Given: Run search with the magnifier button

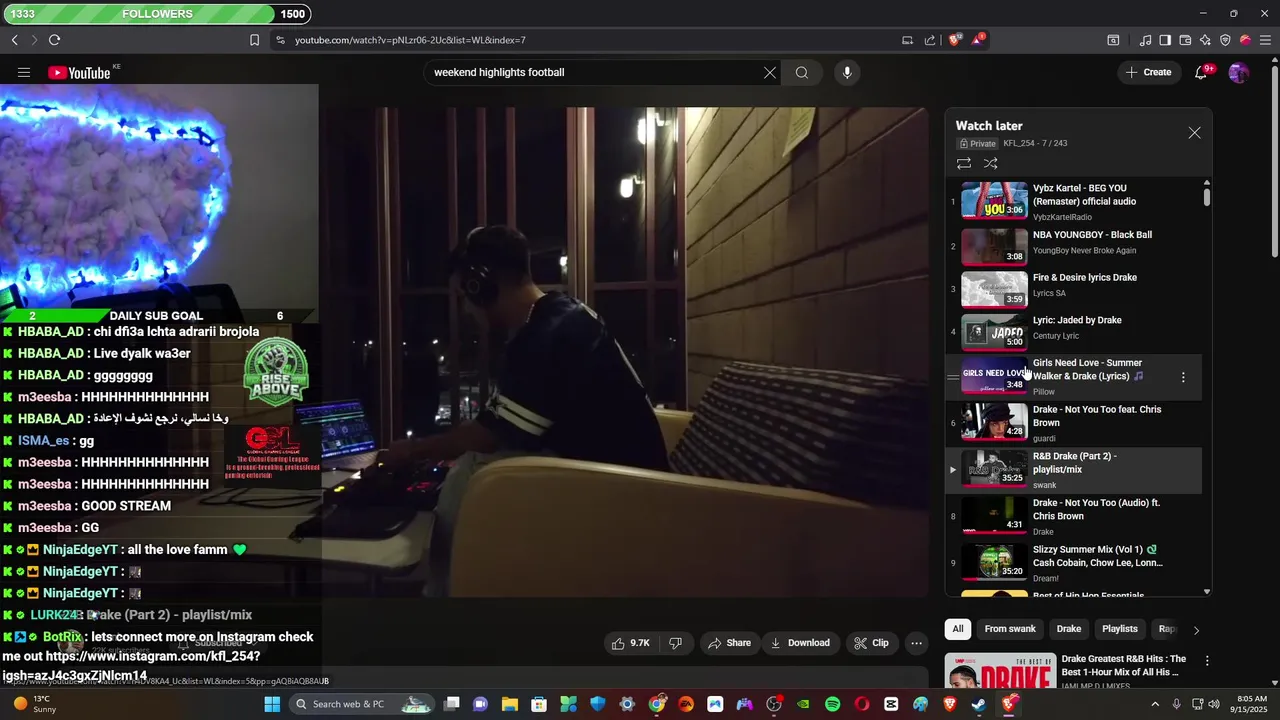Looking at the screenshot, I should [802, 72].
